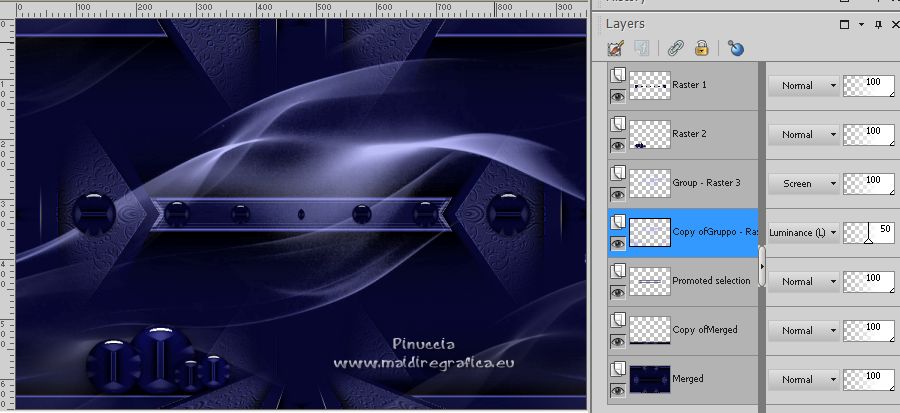
Task: Click the layer type icon of Group - Raster 3
Action: (x=618, y=173)
